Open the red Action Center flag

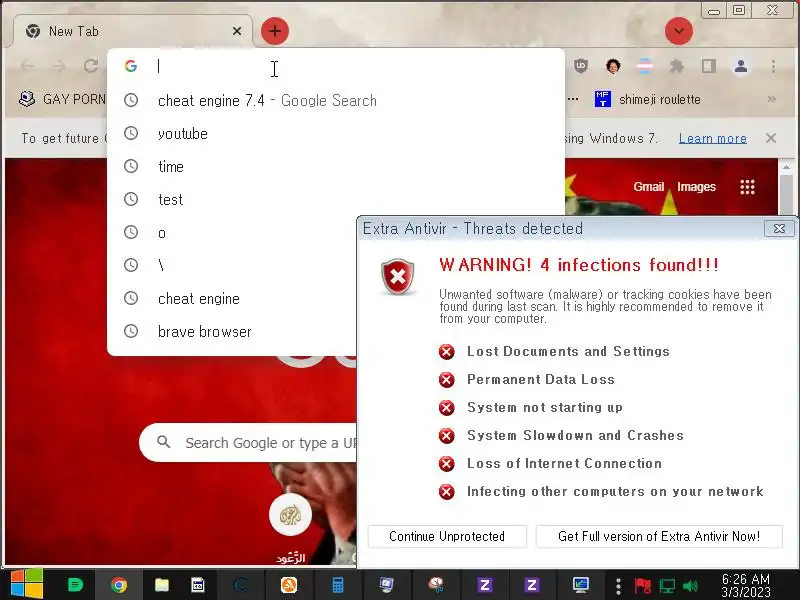642,586
